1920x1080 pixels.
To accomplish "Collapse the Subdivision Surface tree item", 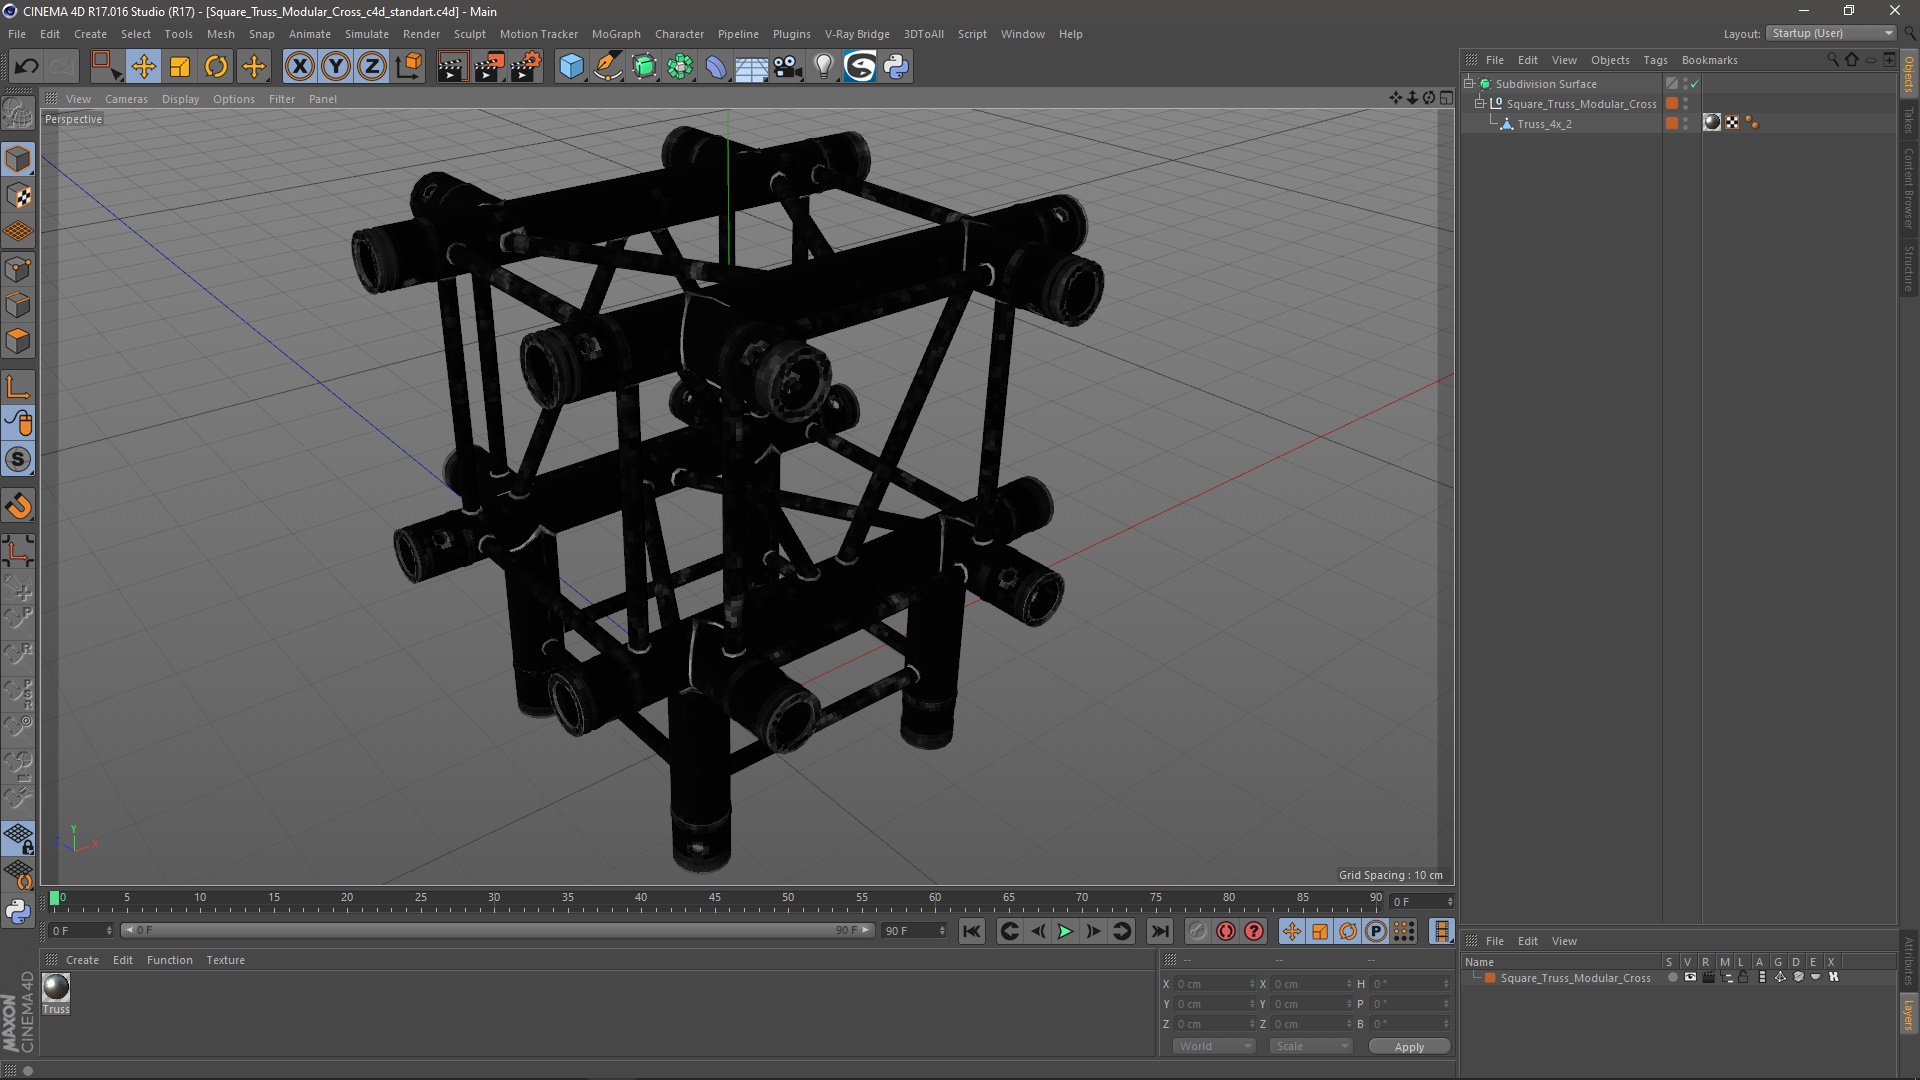I will click(1469, 84).
